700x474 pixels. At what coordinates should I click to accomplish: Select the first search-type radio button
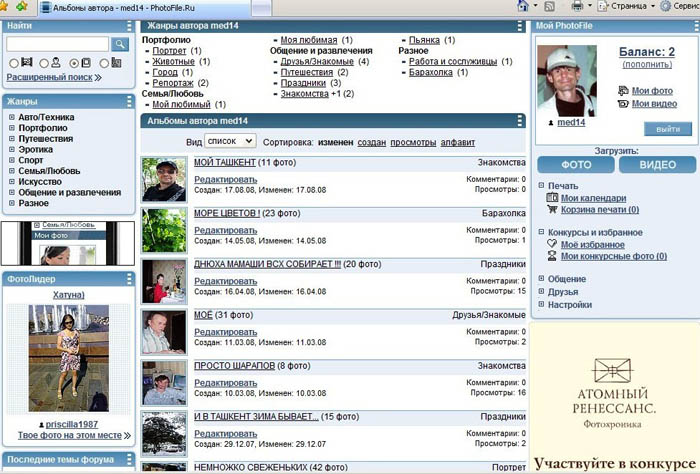14,63
